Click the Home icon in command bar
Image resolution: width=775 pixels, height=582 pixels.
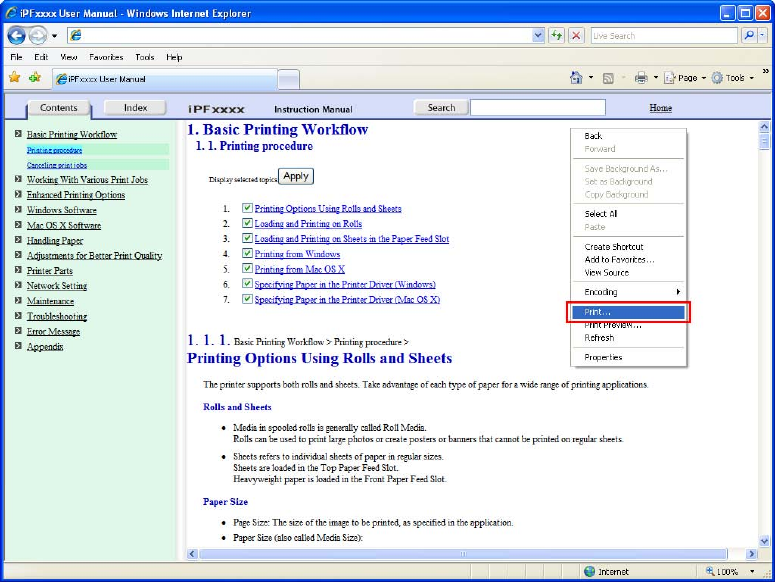coord(577,78)
